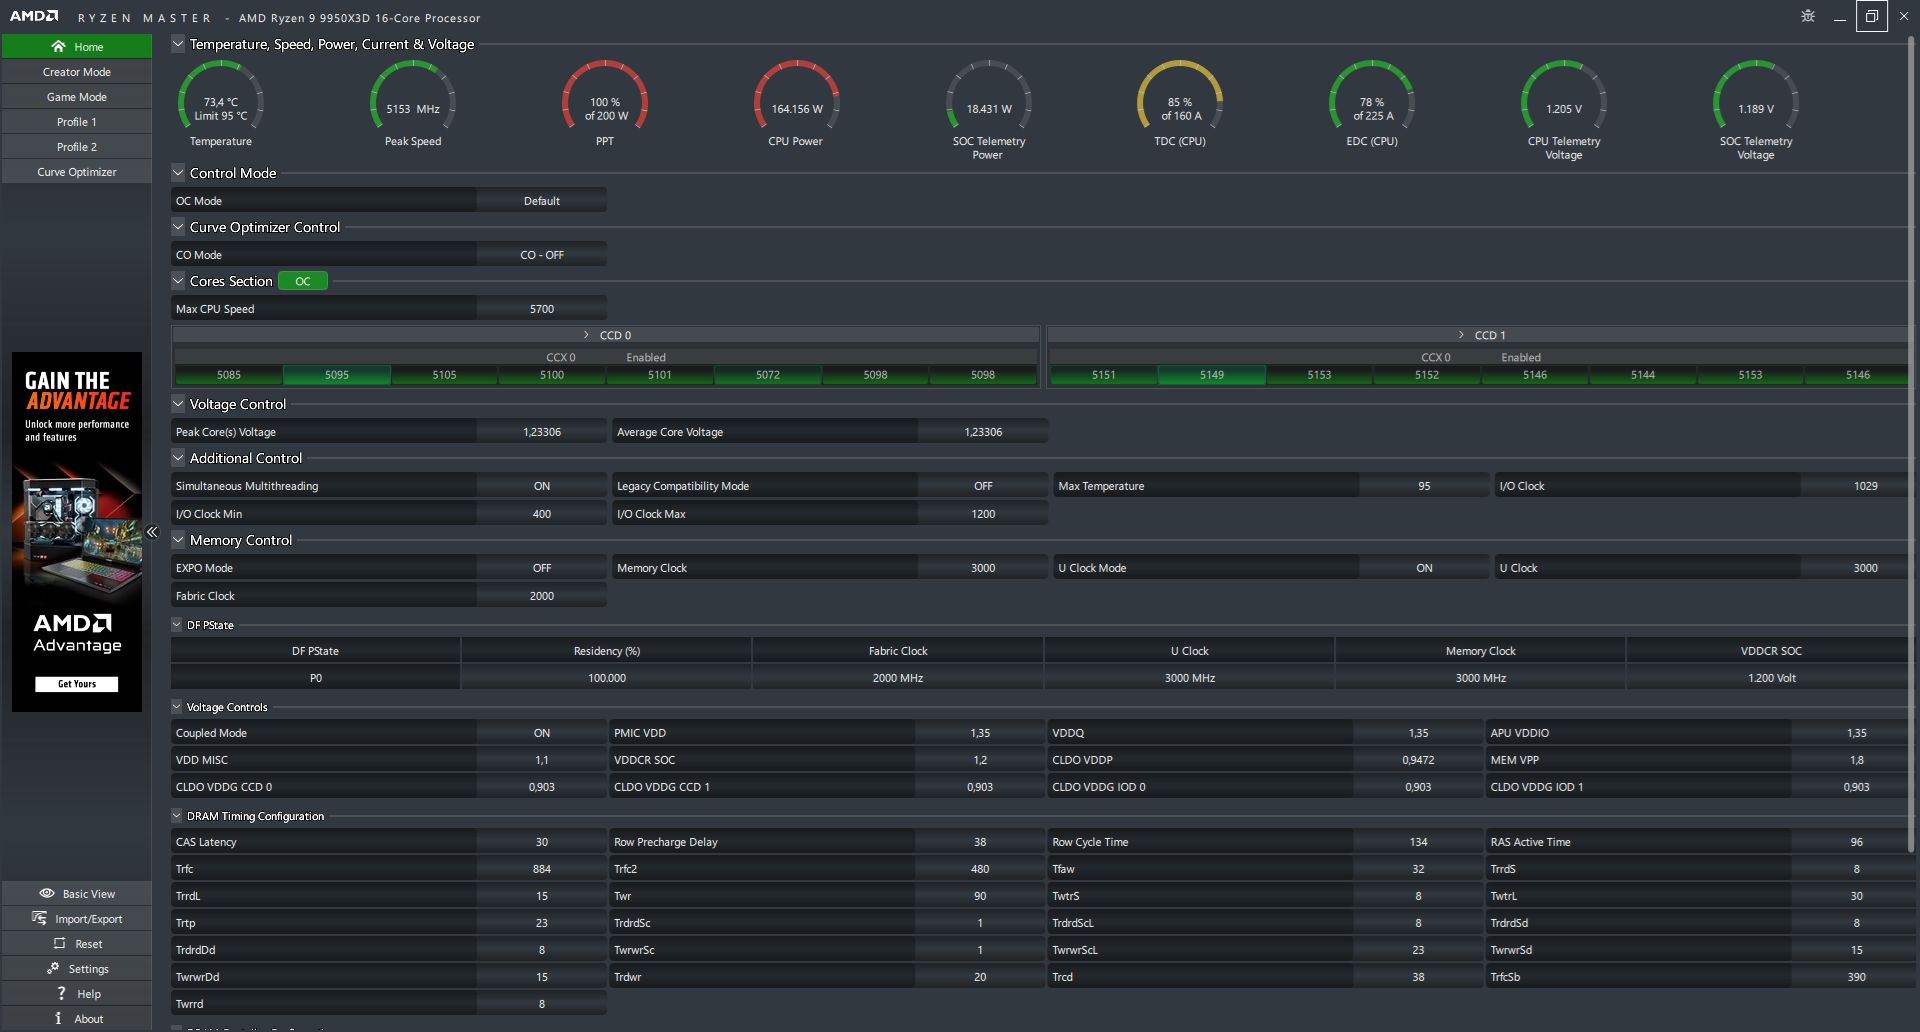The width and height of the screenshot is (1920, 1032).
Task: Click the green OC badge in Cores Section
Action: coord(303,281)
